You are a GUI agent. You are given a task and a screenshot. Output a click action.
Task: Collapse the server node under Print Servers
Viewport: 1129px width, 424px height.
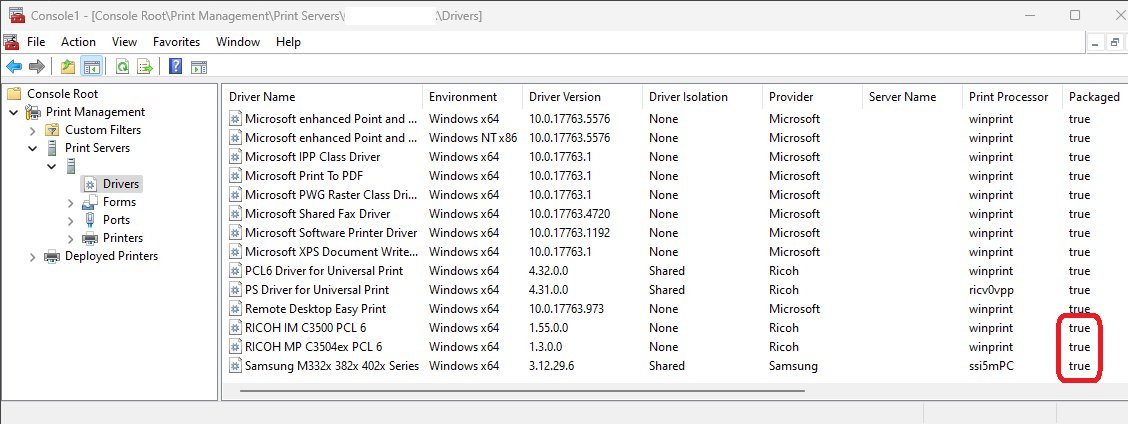51,166
